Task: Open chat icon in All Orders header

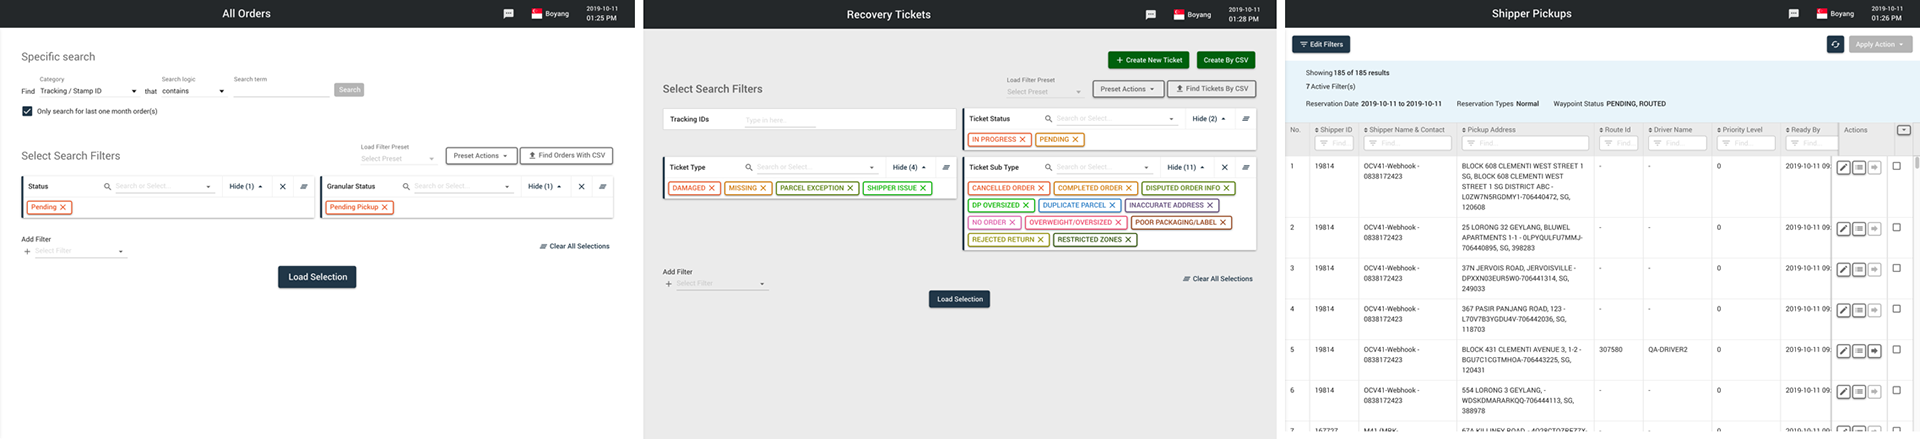Action: coord(508,14)
